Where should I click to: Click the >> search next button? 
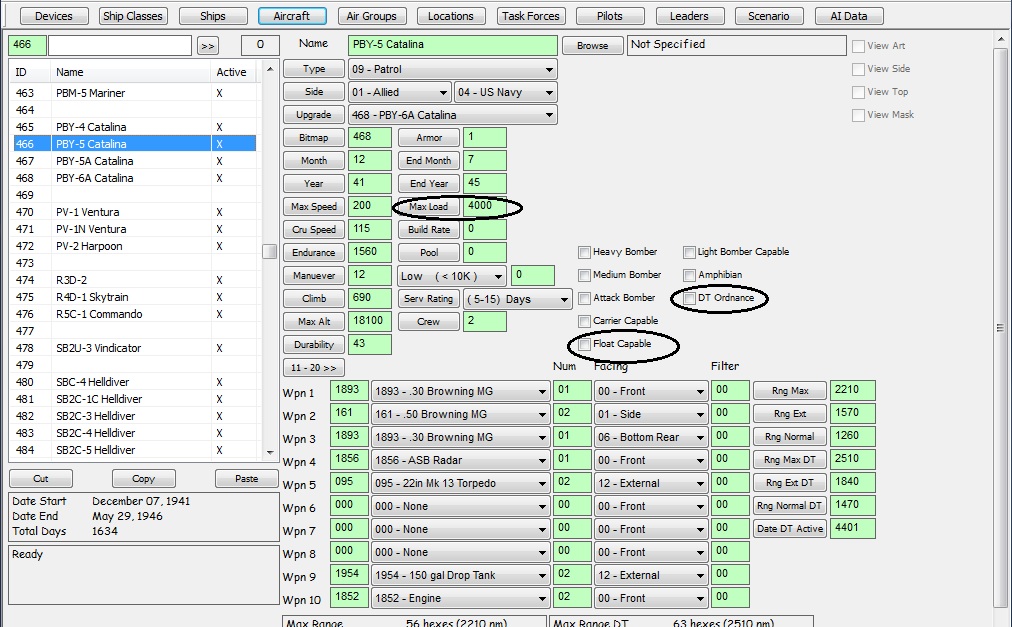[207, 46]
